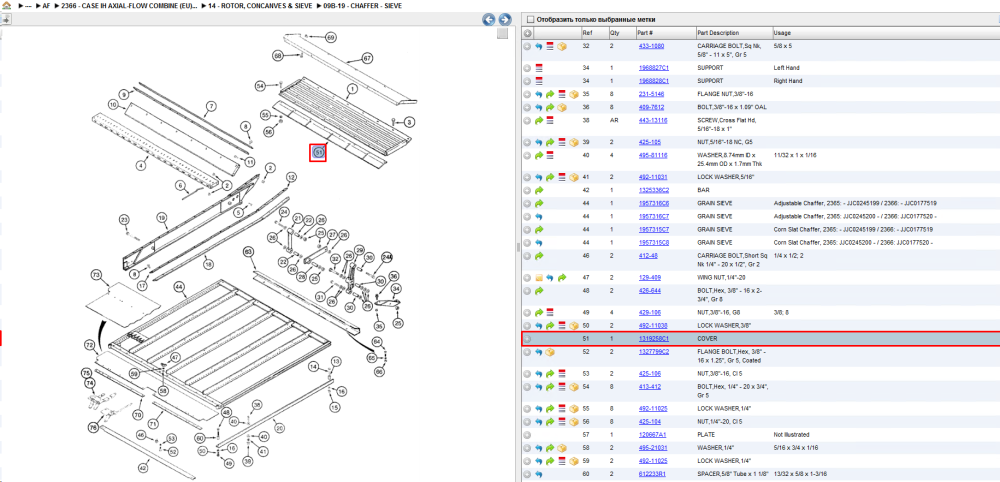Viewport: 1000px width, 482px height.
Task: Add the 433-1080 carriage bolt row
Action: coord(527,47)
